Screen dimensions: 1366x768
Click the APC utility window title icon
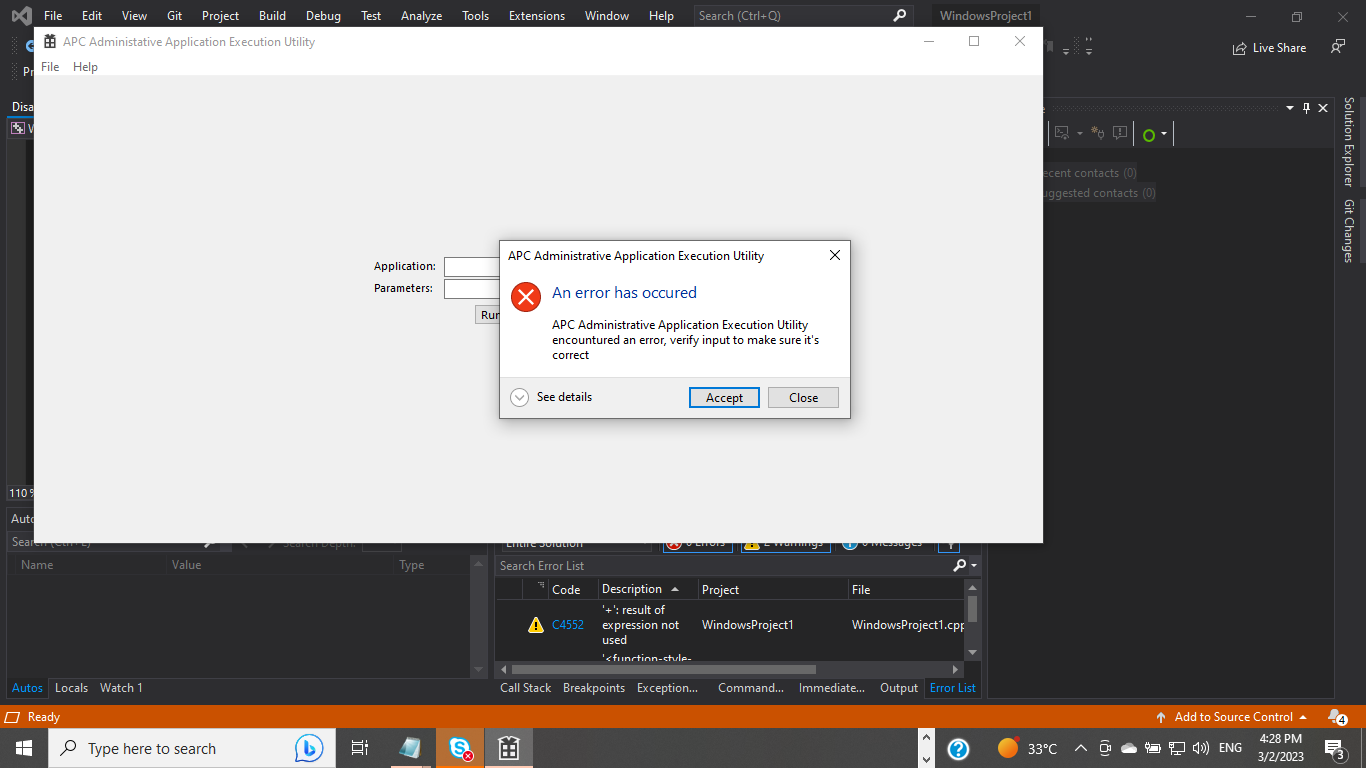point(49,42)
